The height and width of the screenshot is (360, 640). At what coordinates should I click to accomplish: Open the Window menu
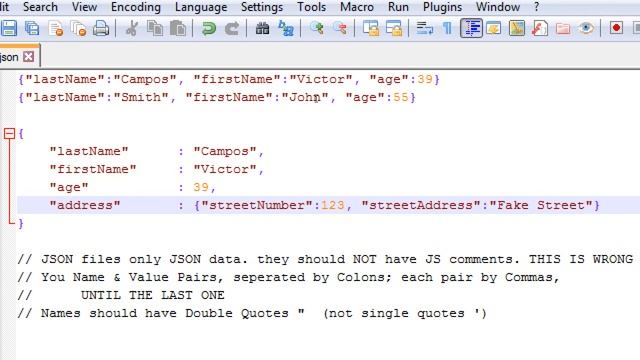498,7
